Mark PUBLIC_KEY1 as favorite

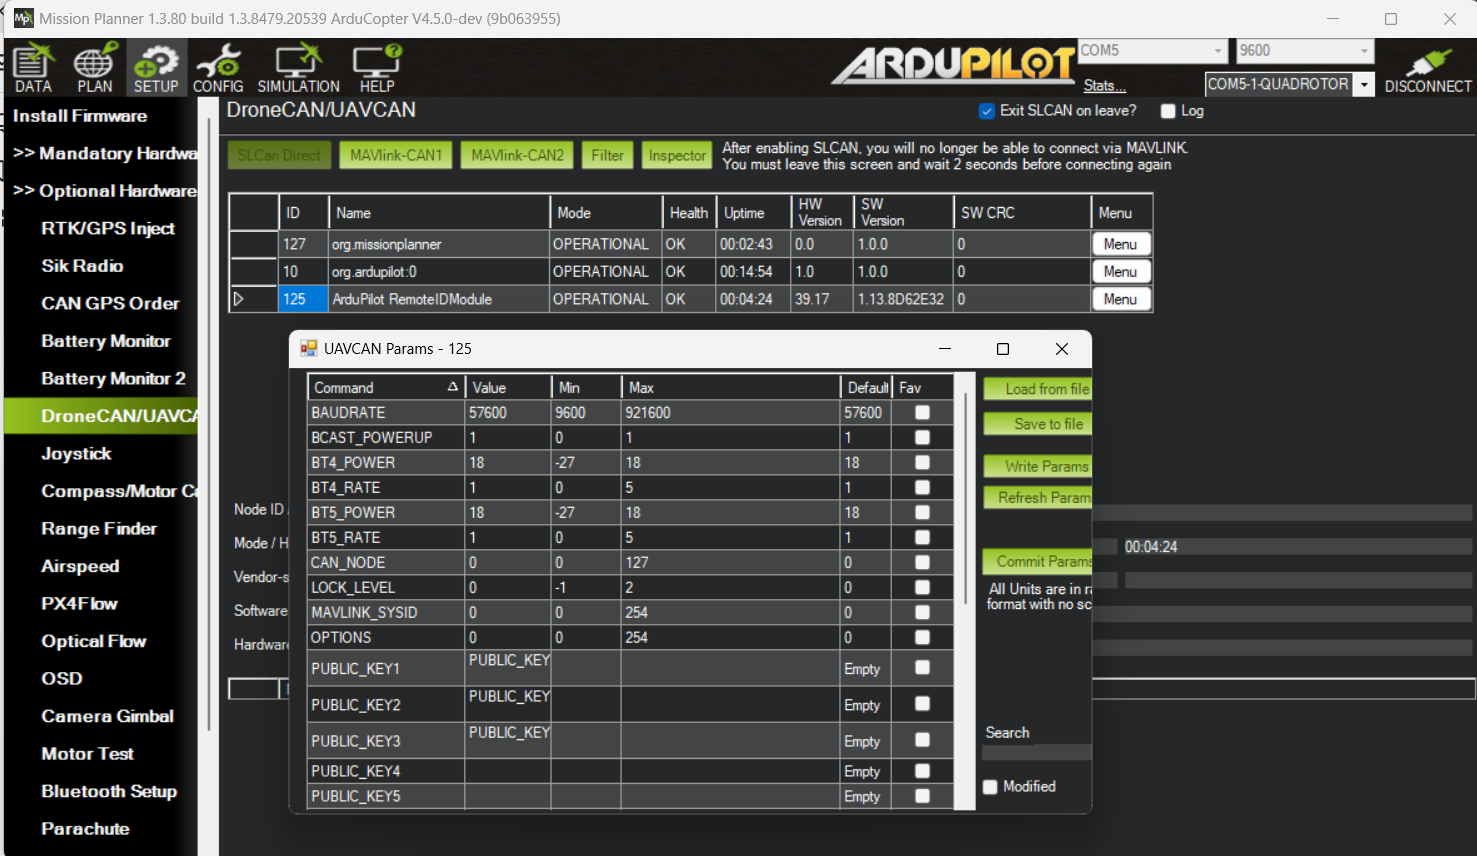(922, 667)
